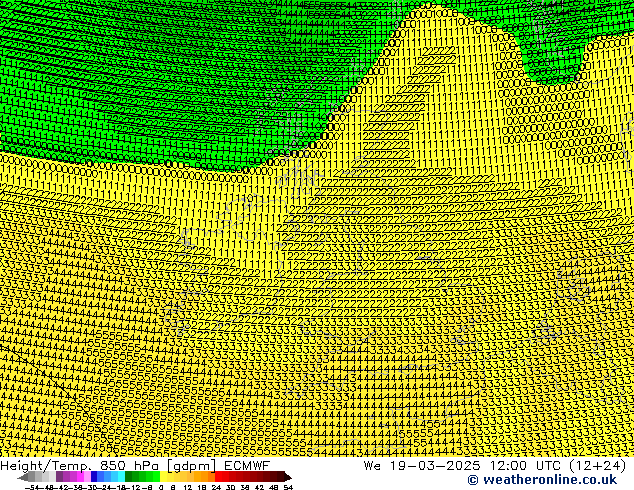Image resolution: width=634 pixels, height=490 pixels.
Task: Click the 42 label on the color scale
Action: (259, 488)
